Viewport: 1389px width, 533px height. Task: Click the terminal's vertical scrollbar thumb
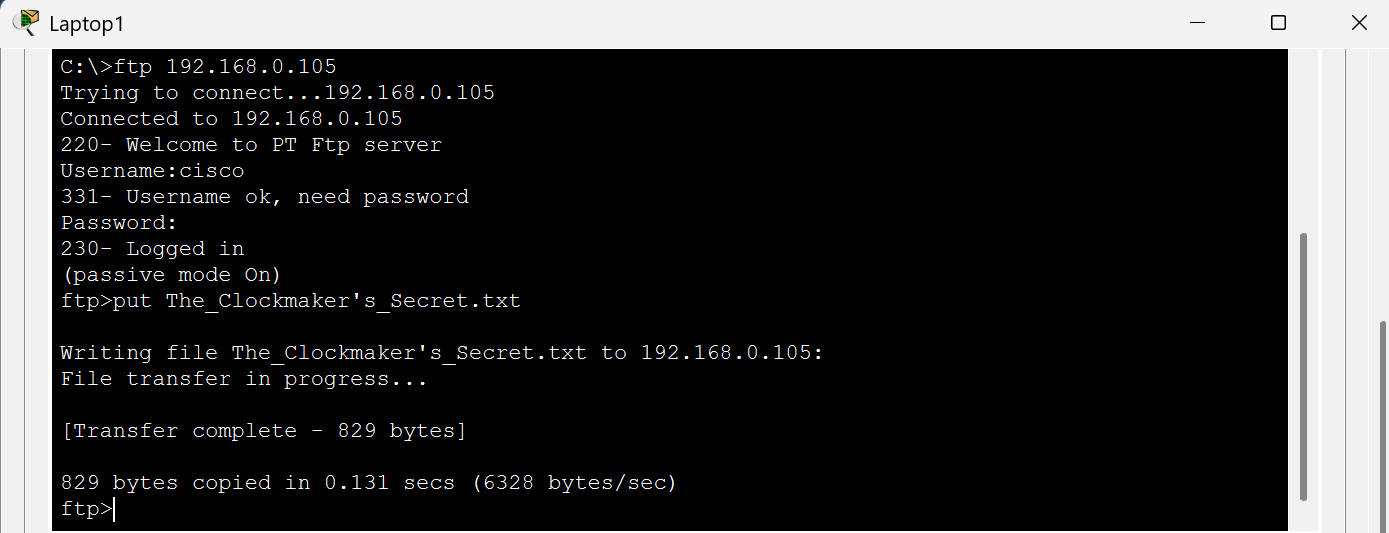(x=1303, y=365)
